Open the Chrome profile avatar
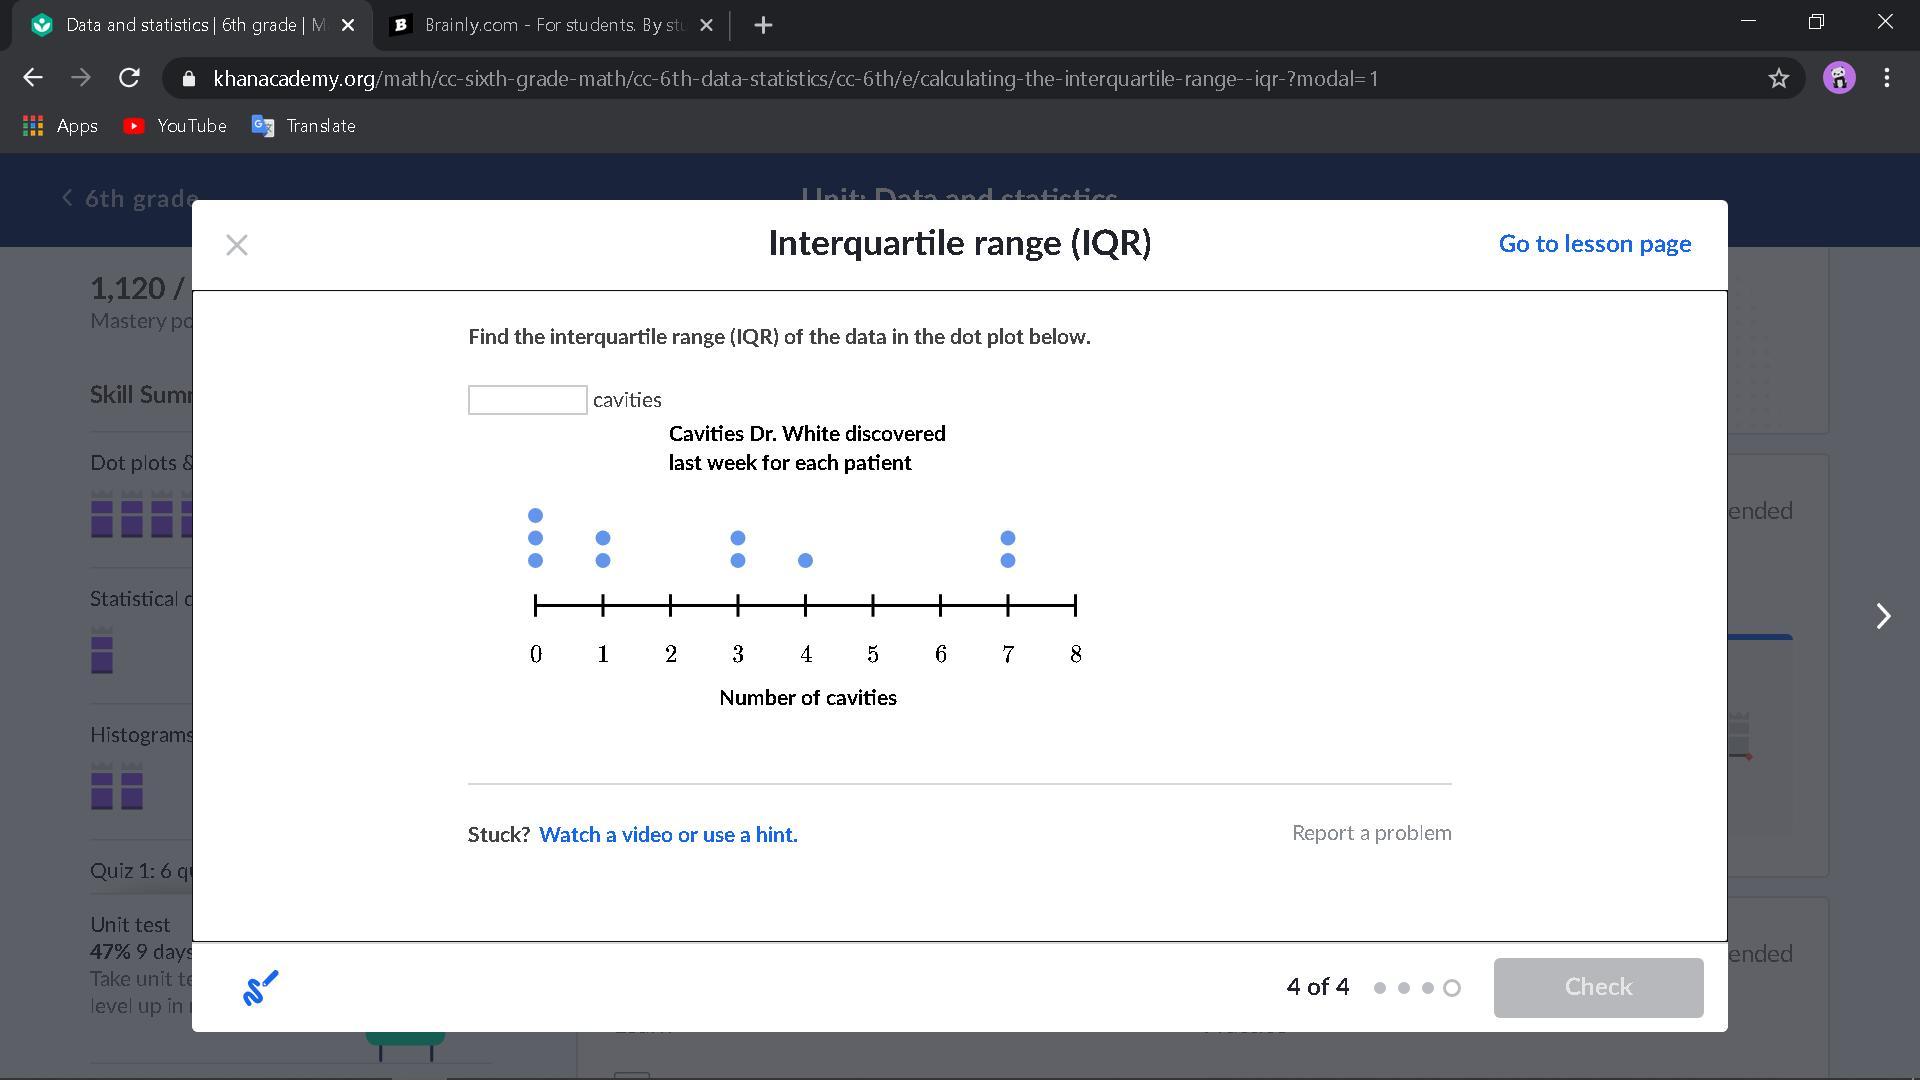The height and width of the screenshot is (1080, 1920). click(1839, 78)
